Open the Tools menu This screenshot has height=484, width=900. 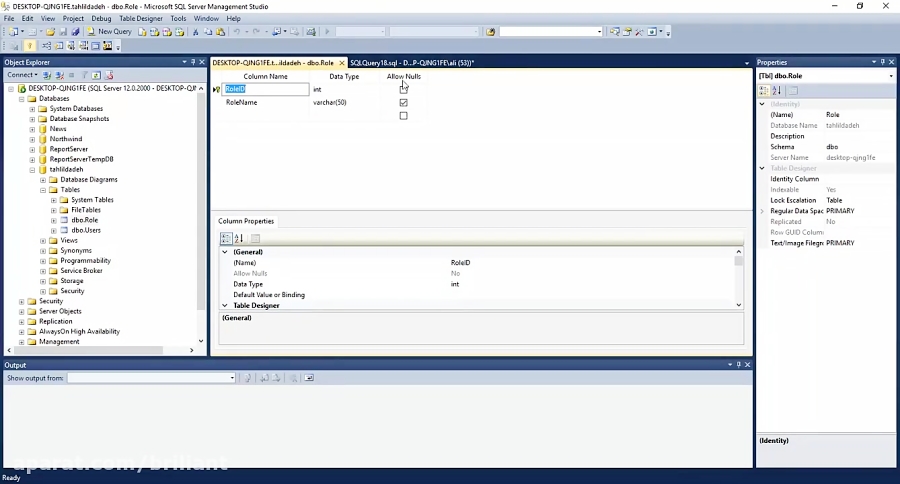click(x=178, y=18)
